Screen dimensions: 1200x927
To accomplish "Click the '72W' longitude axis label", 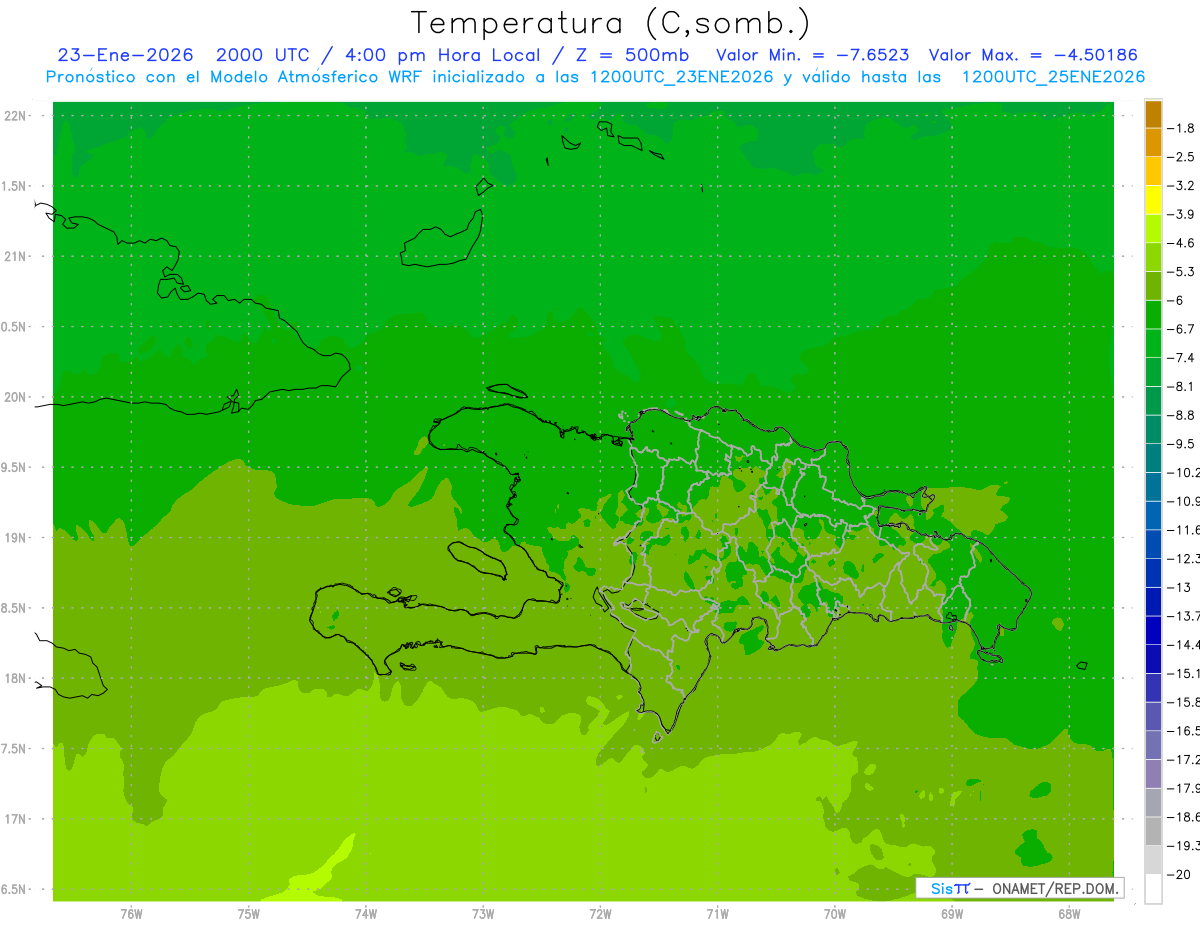I will coord(600,914).
